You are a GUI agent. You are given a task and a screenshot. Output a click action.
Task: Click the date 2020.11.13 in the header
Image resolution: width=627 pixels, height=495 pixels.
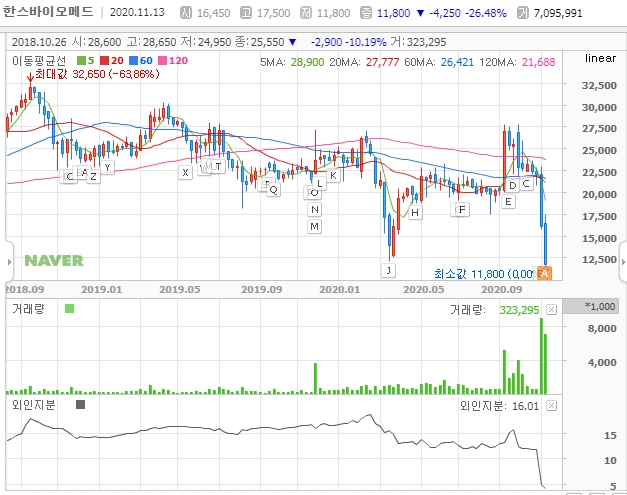pos(137,12)
